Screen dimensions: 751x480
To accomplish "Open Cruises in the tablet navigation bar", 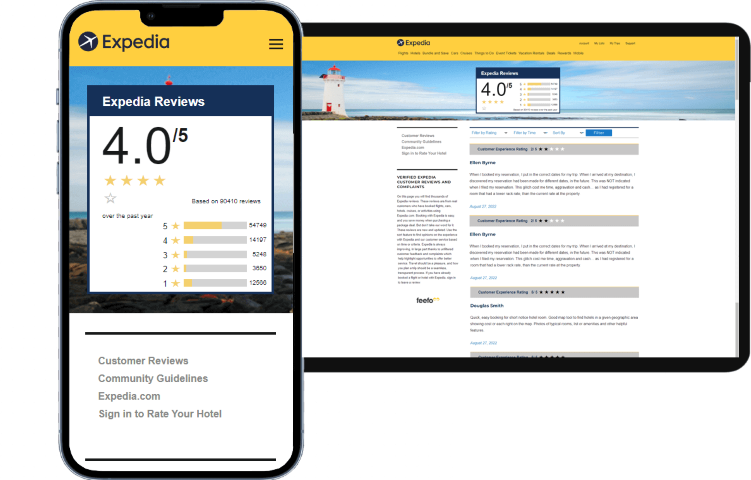I will (466, 53).
